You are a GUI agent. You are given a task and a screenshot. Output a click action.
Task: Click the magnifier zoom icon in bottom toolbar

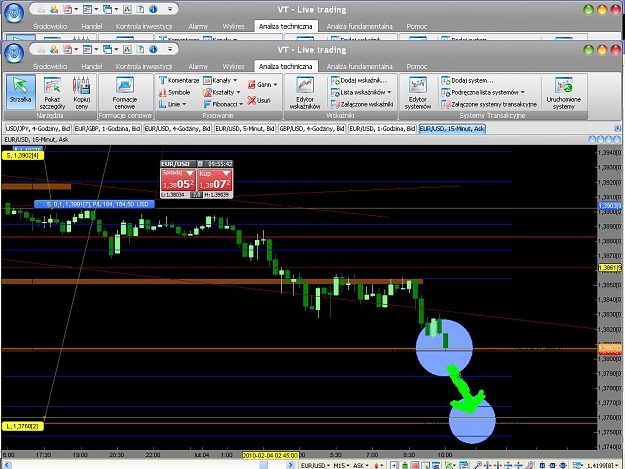click(x=478, y=465)
